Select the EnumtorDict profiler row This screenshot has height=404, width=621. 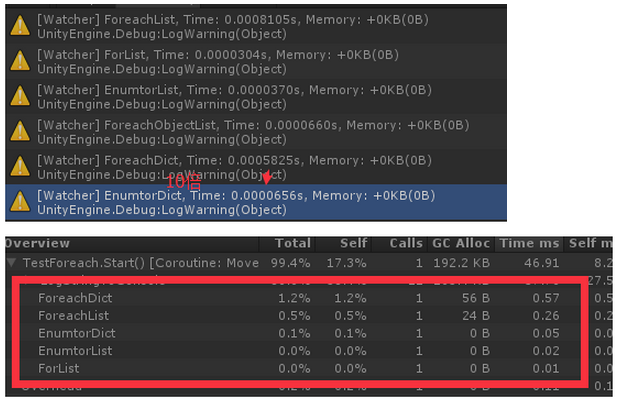(301, 333)
